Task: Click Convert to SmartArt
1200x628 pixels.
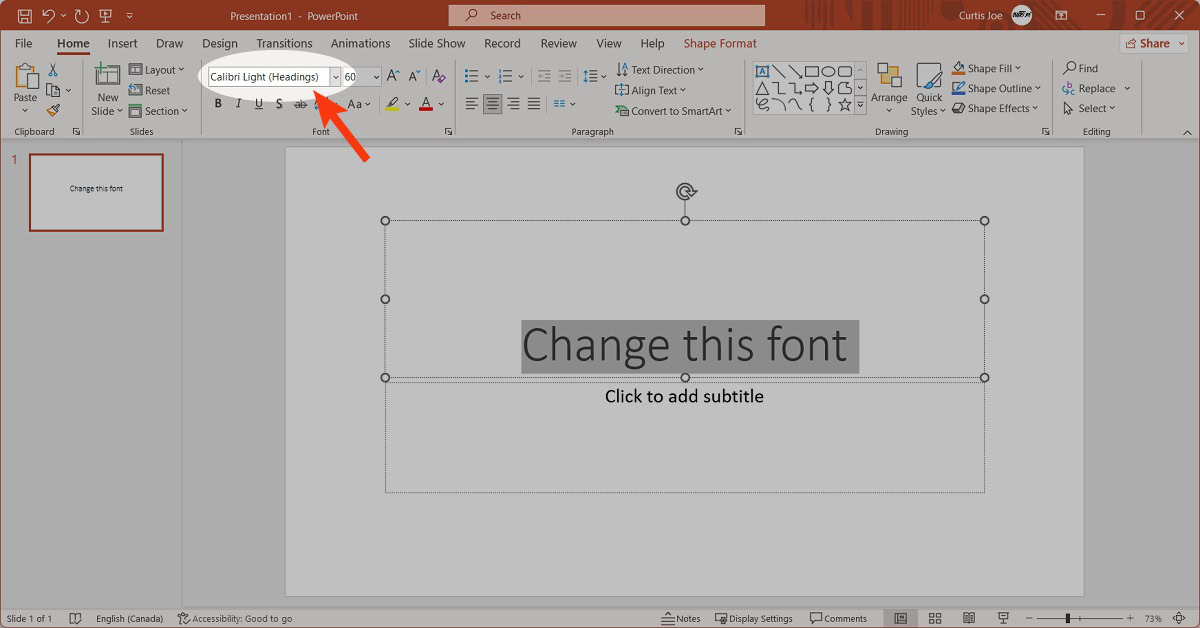Action: 673,111
